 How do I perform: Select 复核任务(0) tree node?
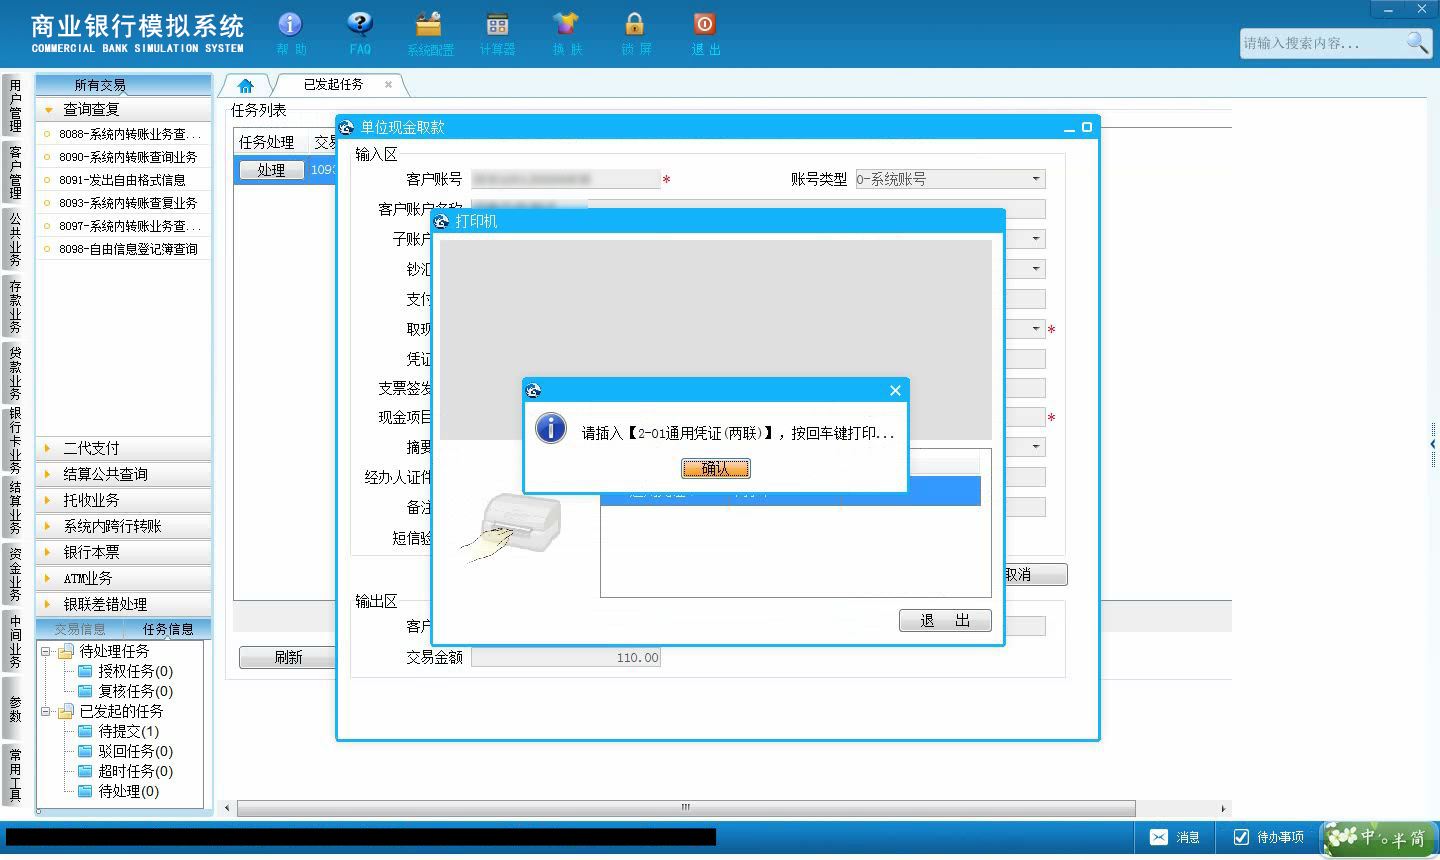135,691
